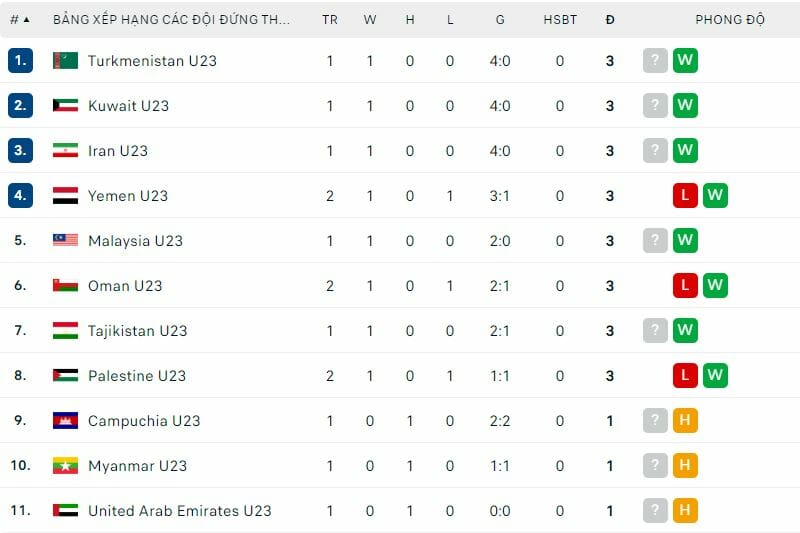Click Yemen's red L form badge
Image resolution: width=800 pixels, height=533 pixels.
click(x=685, y=196)
